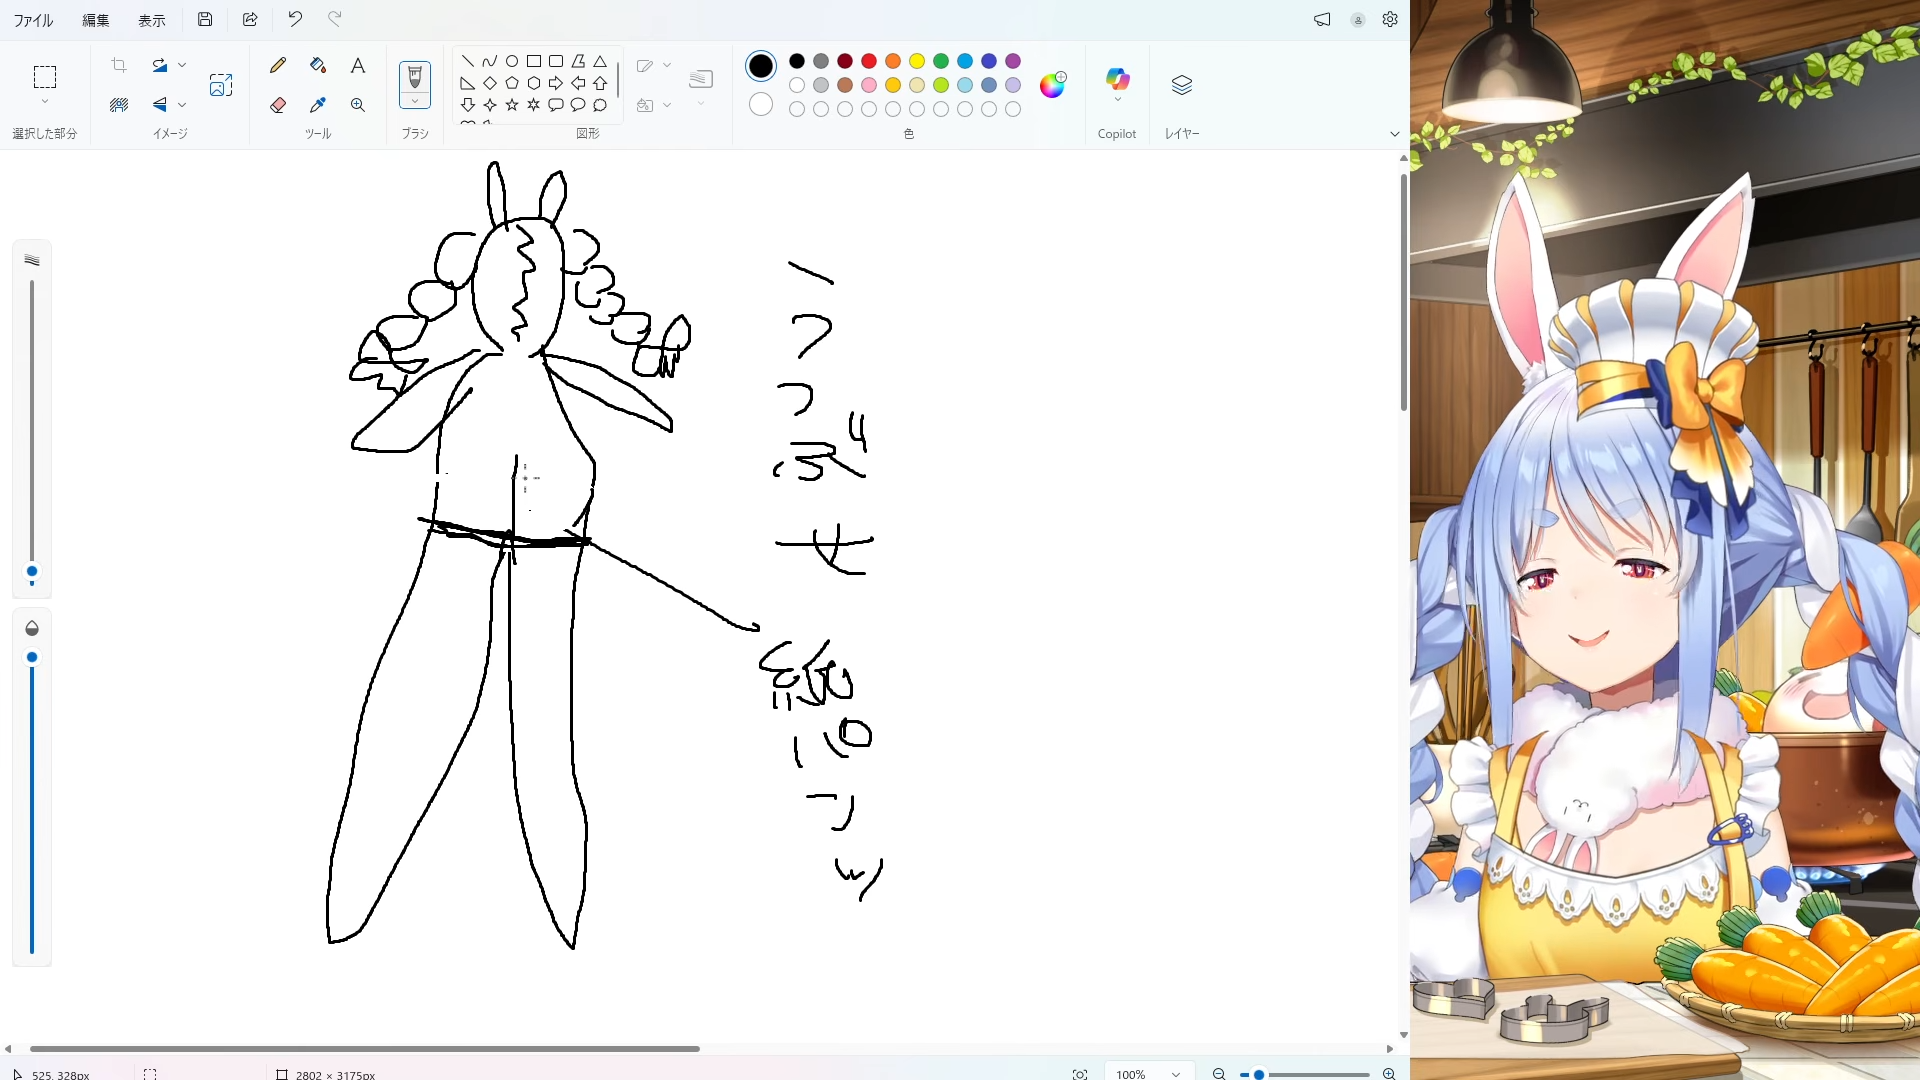Image resolution: width=1920 pixels, height=1080 pixels.
Task: Click the zoom in plus button
Action: coord(1389,1074)
